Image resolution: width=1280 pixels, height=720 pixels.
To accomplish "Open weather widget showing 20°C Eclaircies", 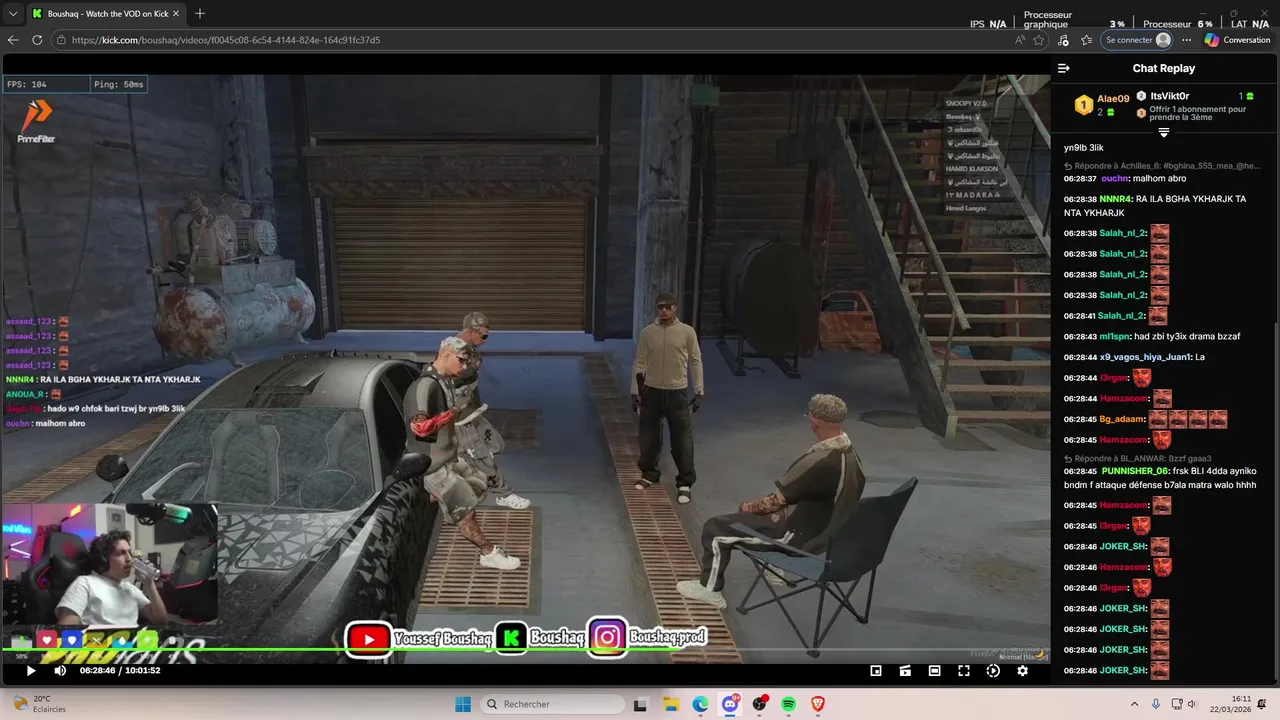I will point(40,704).
